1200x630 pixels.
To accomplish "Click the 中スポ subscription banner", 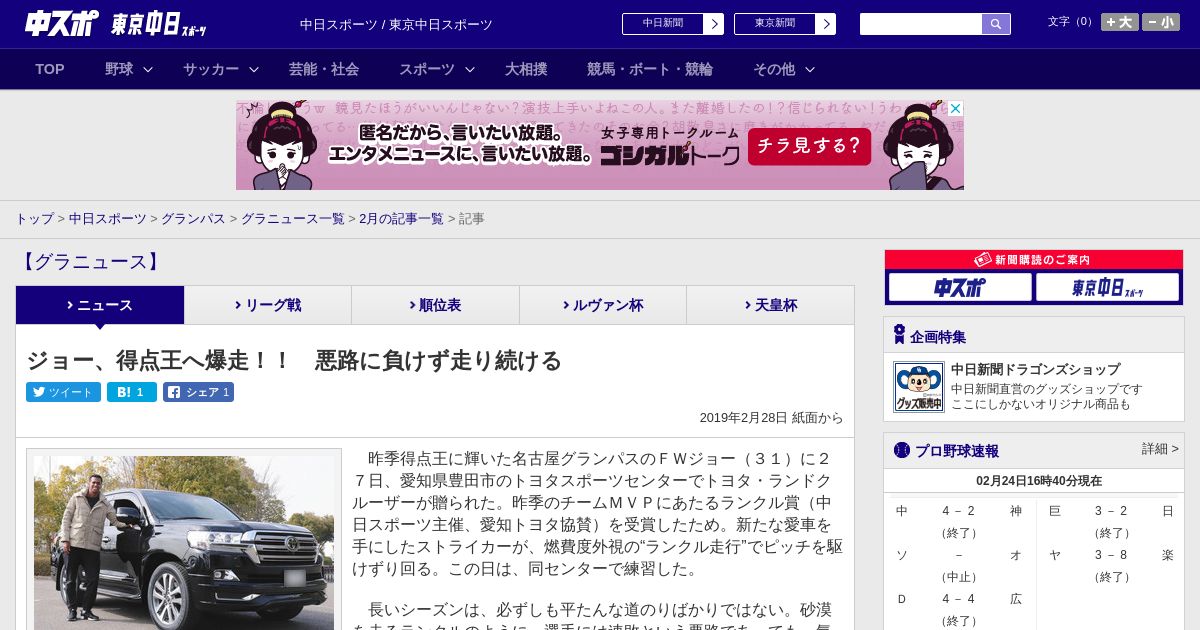I will pyautogui.click(x=960, y=287).
